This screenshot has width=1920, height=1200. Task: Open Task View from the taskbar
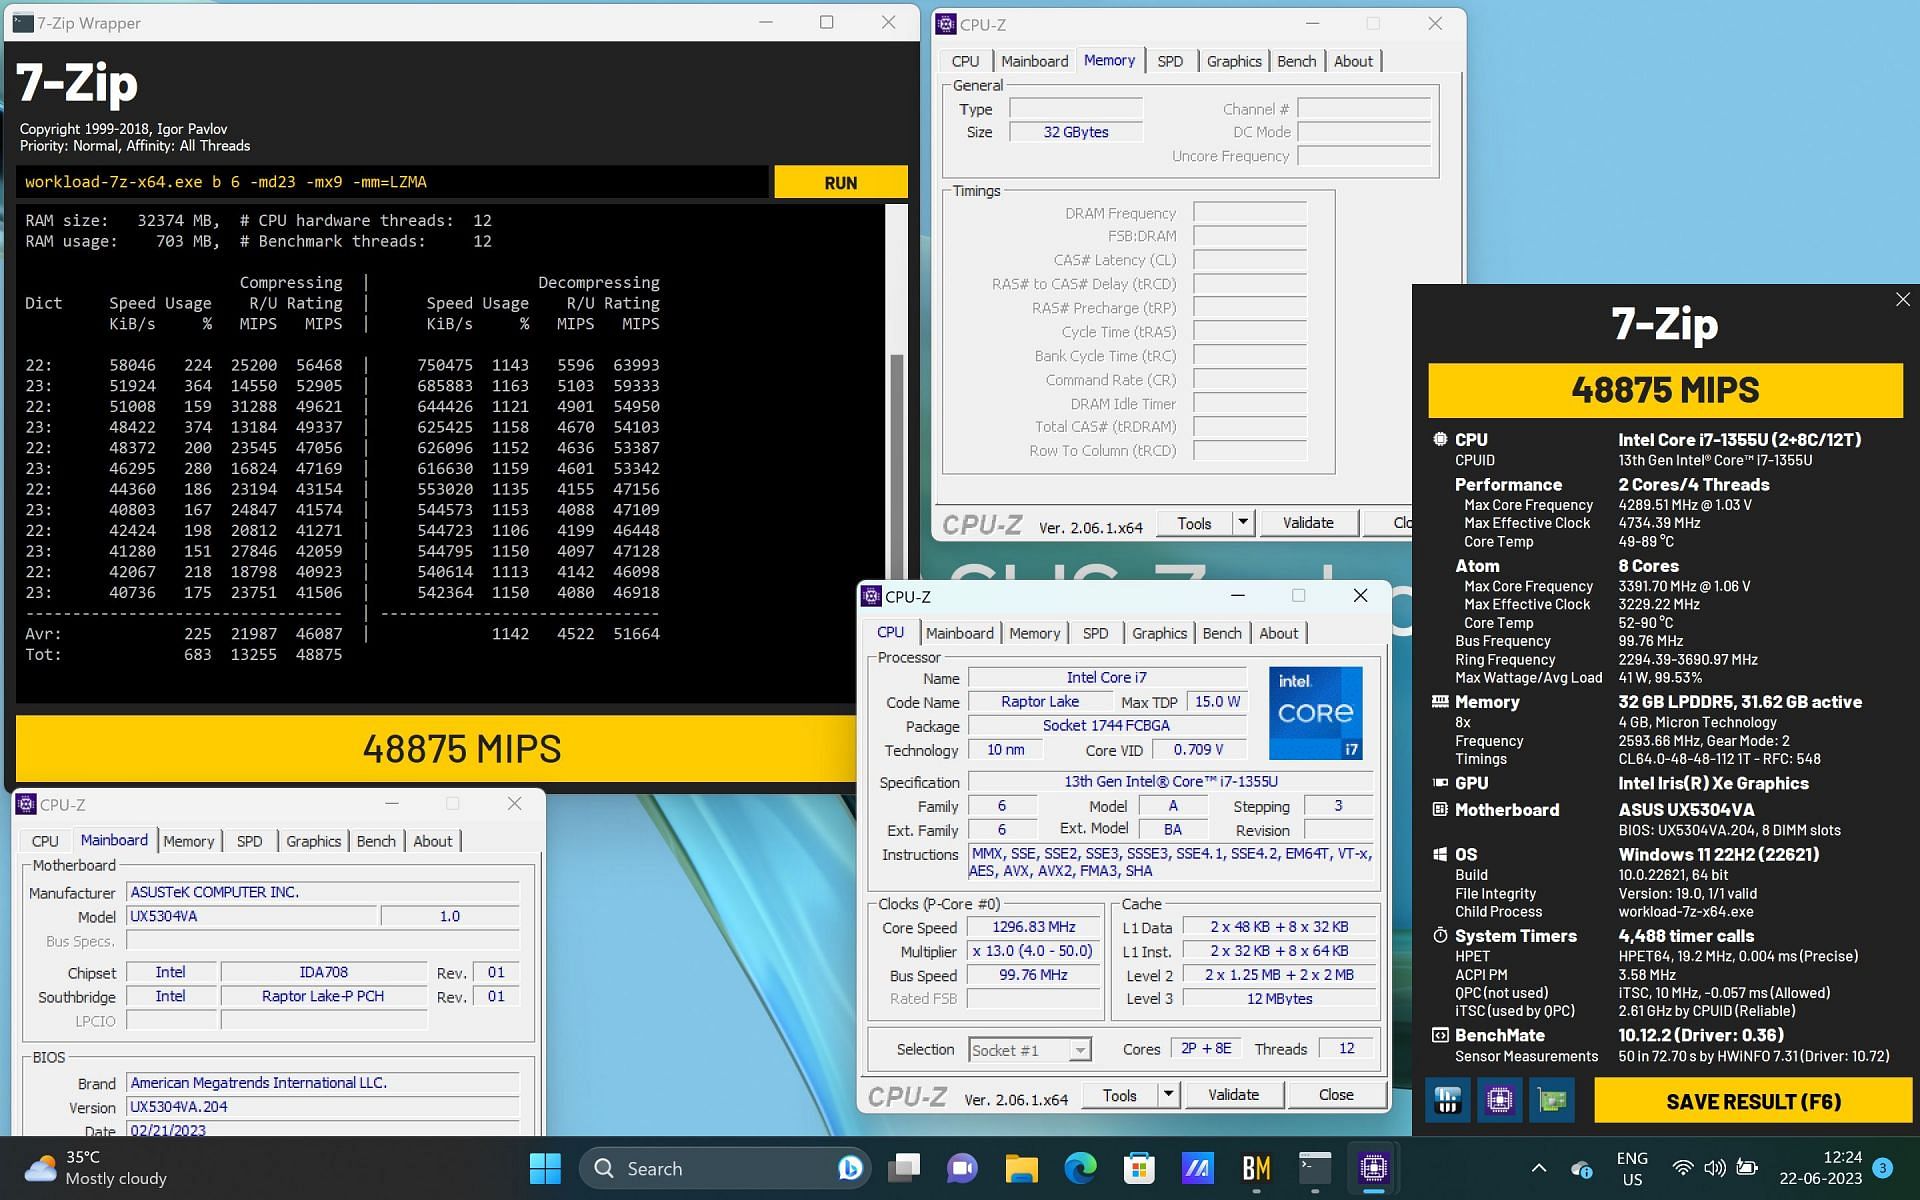coord(906,1168)
